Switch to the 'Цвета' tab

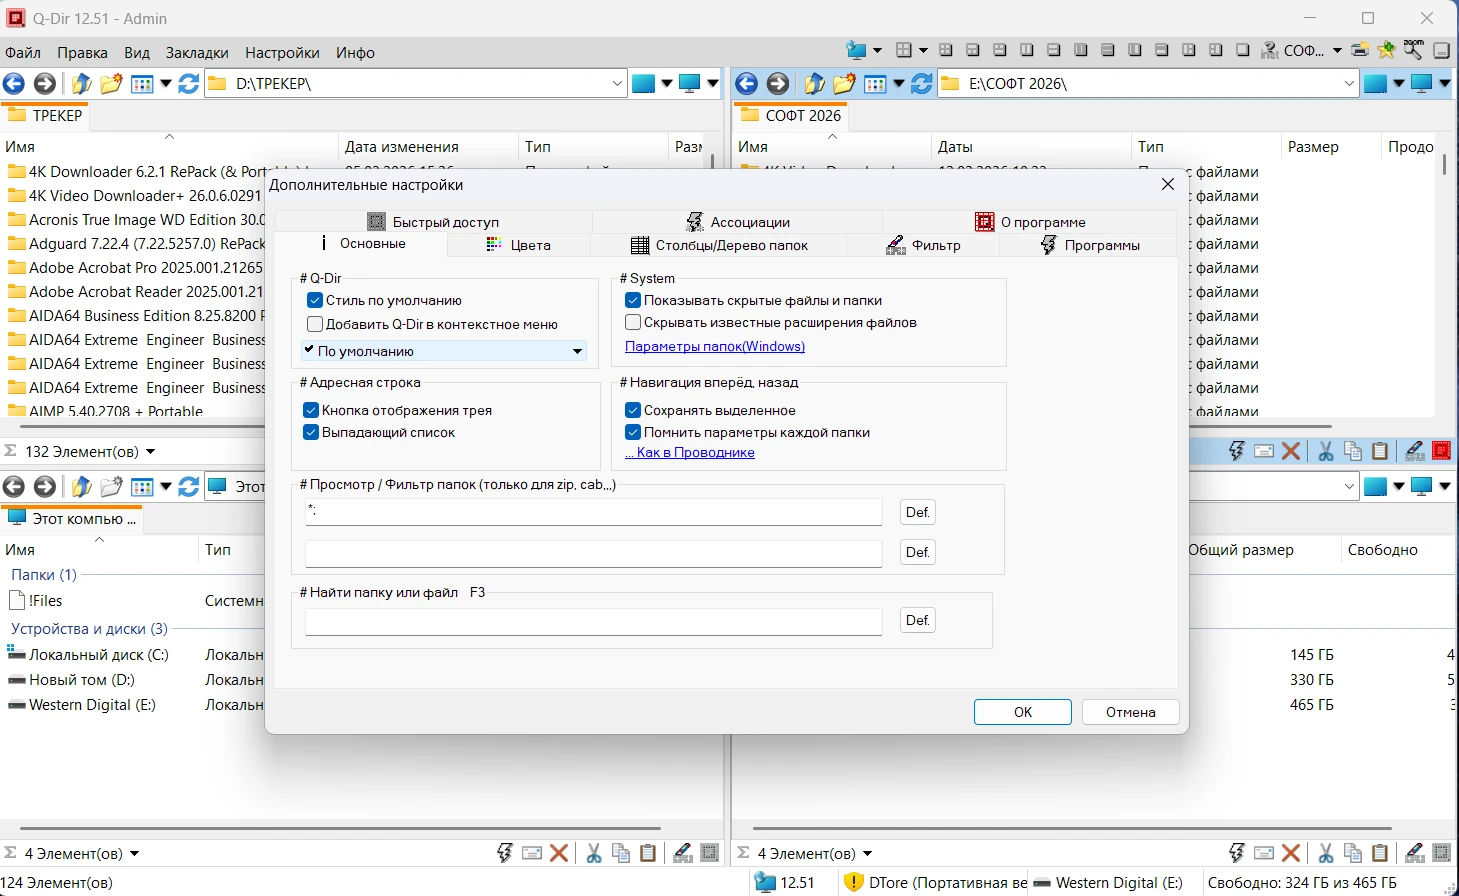click(x=519, y=245)
